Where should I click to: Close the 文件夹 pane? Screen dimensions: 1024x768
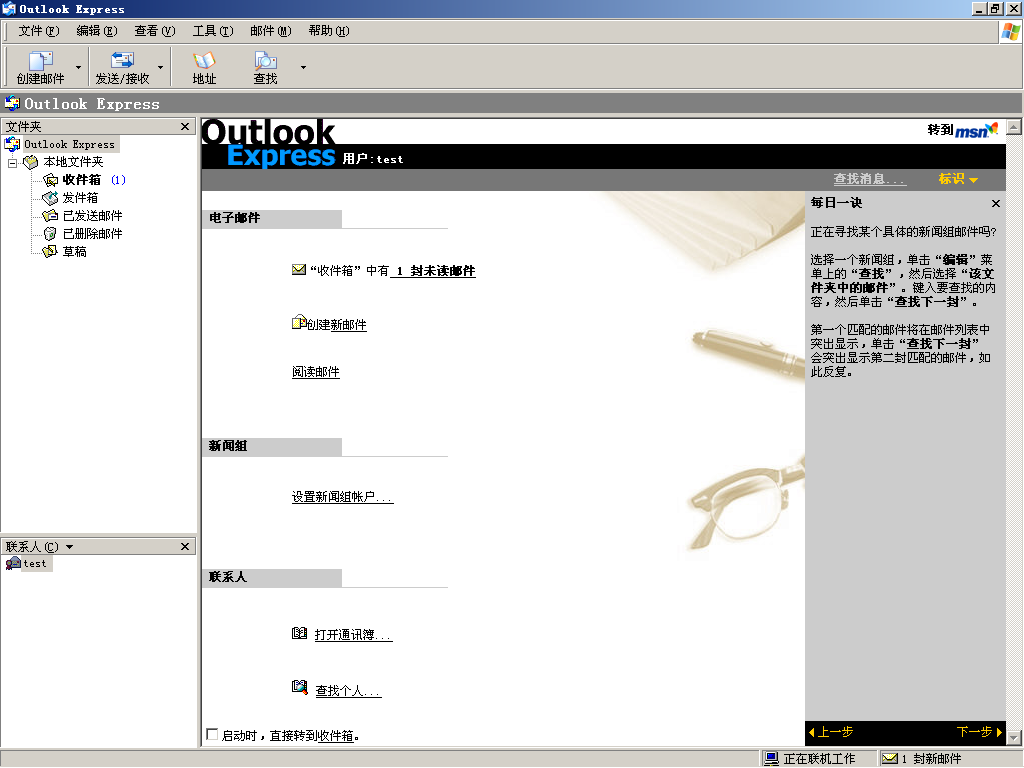tap(185, 126)
